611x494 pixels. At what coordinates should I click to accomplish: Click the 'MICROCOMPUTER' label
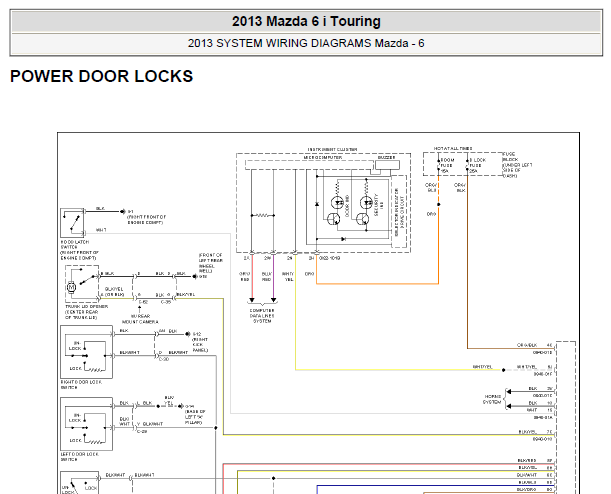pyautogui.click(x=323, y=157)
